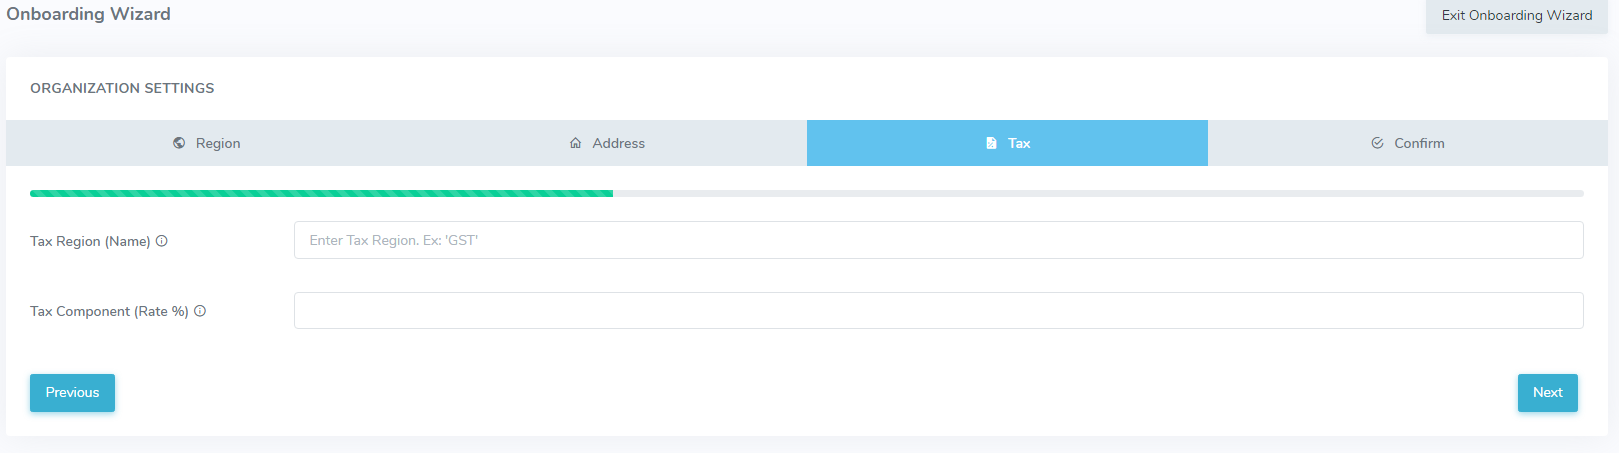Switch to the Address step tab

pyautogui.click(x=607, y=143)
